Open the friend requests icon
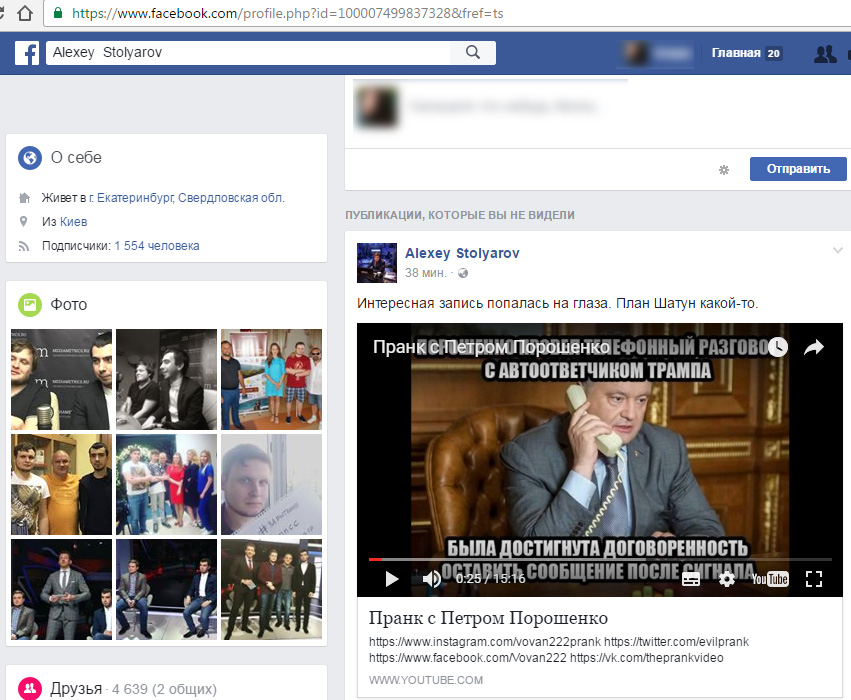This screenshot has height=700, width=851. [x=825, y=54]
